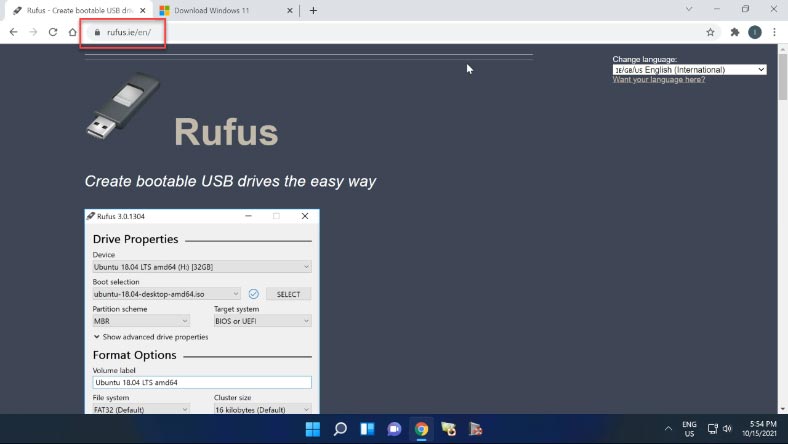Open the Partition scheme MBR dropdown
The height and width of the screenshot is (444, 788).
(141, 321)
